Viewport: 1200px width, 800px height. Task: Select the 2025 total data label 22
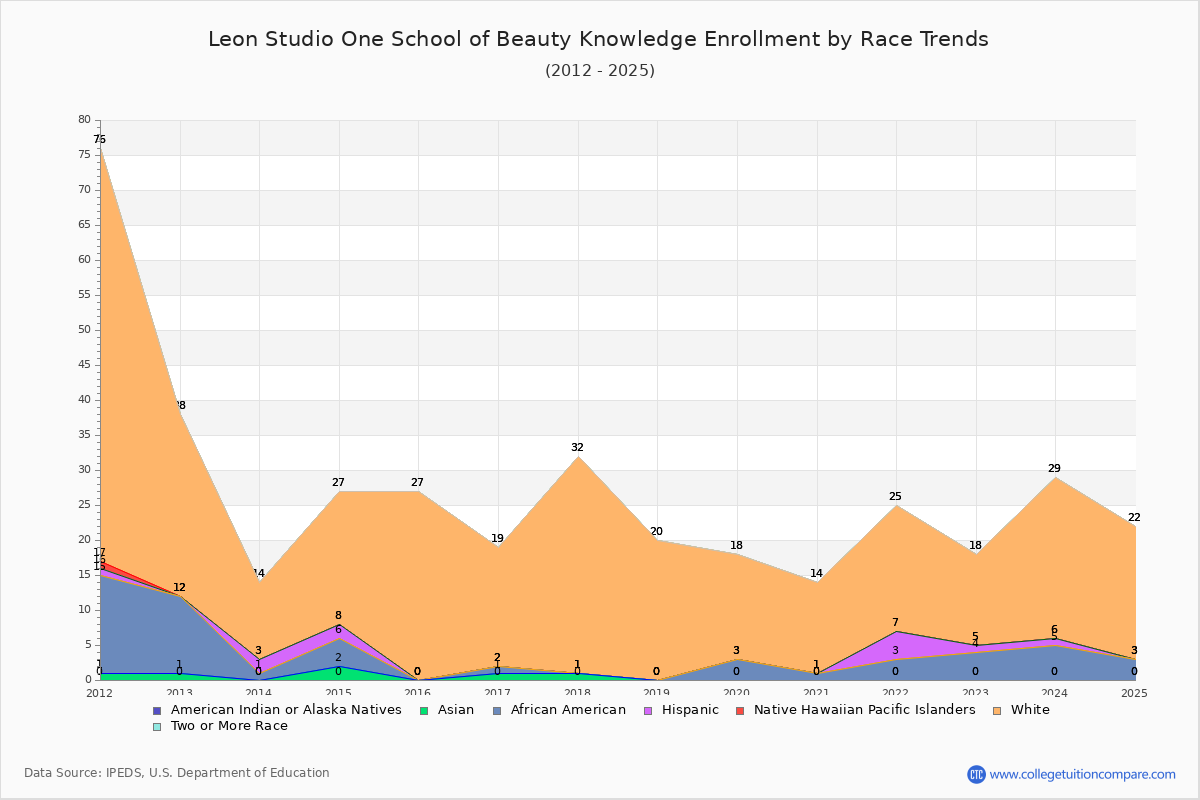click(x=1134, y=517)
